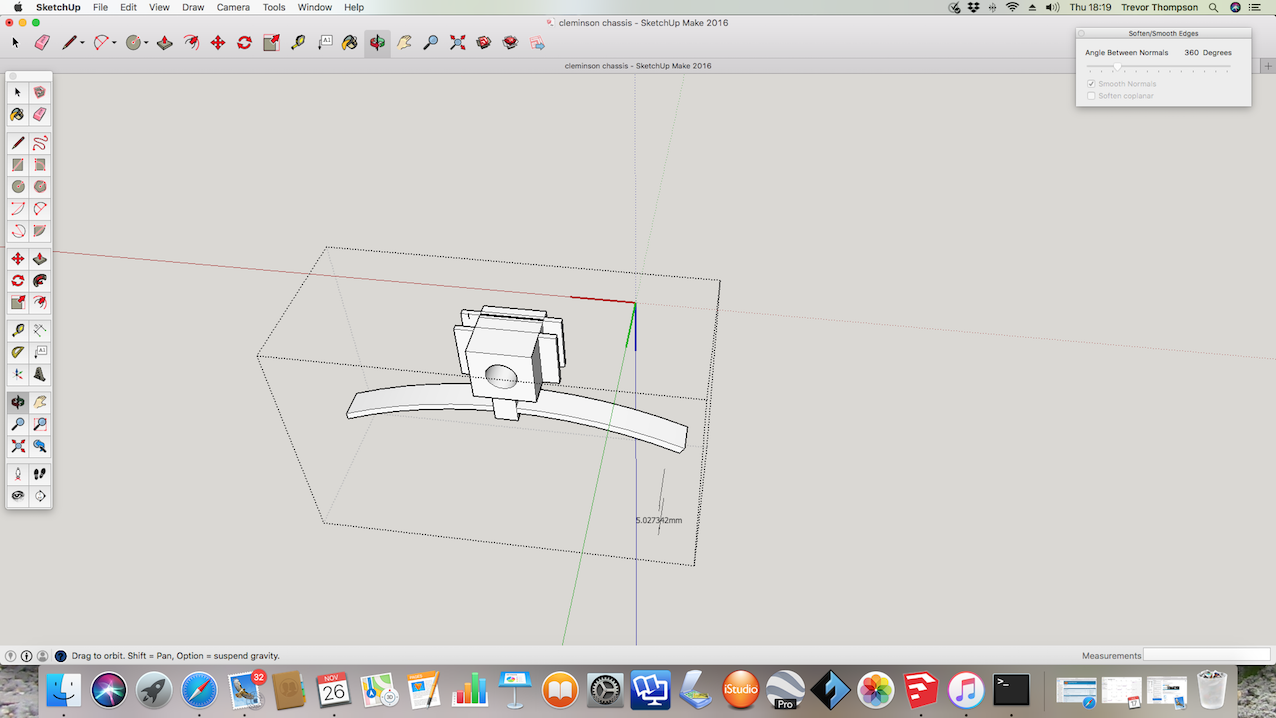Select Protractor tool in left palette
The width and height of the screenshot is (1276, 718).
(18, 352)
